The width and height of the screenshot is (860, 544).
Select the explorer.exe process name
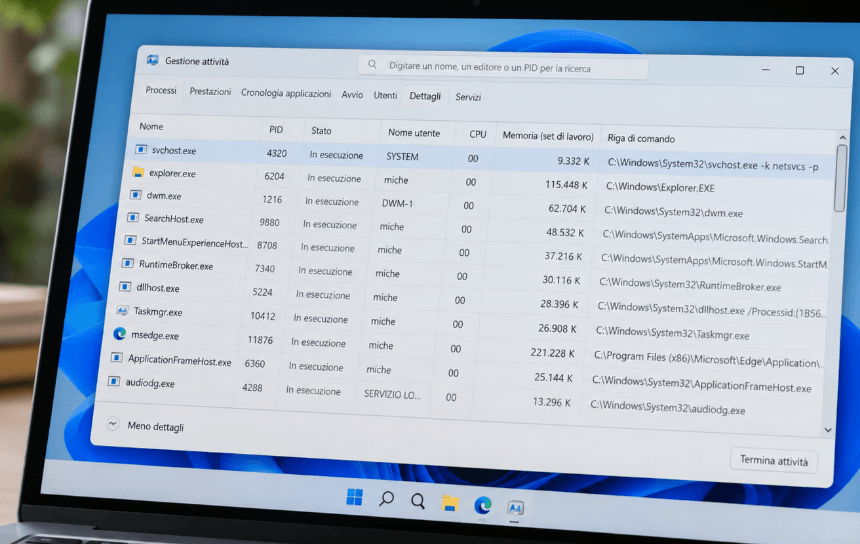click(x=172, y=173)
